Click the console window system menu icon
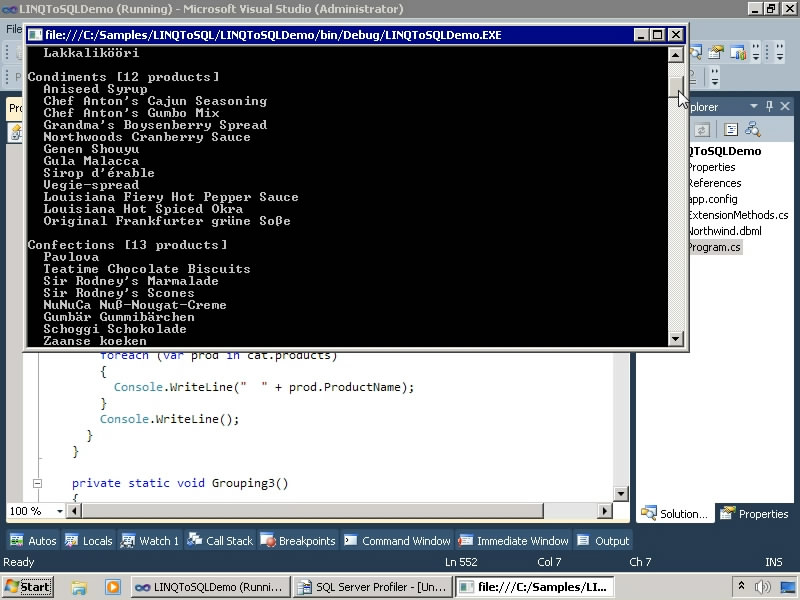This screenshot has height=600, width=800. [35, 35]
